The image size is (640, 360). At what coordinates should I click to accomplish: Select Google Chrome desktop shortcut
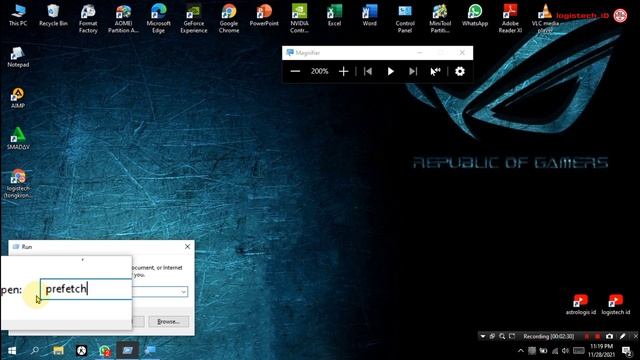[x=229, y=18]
